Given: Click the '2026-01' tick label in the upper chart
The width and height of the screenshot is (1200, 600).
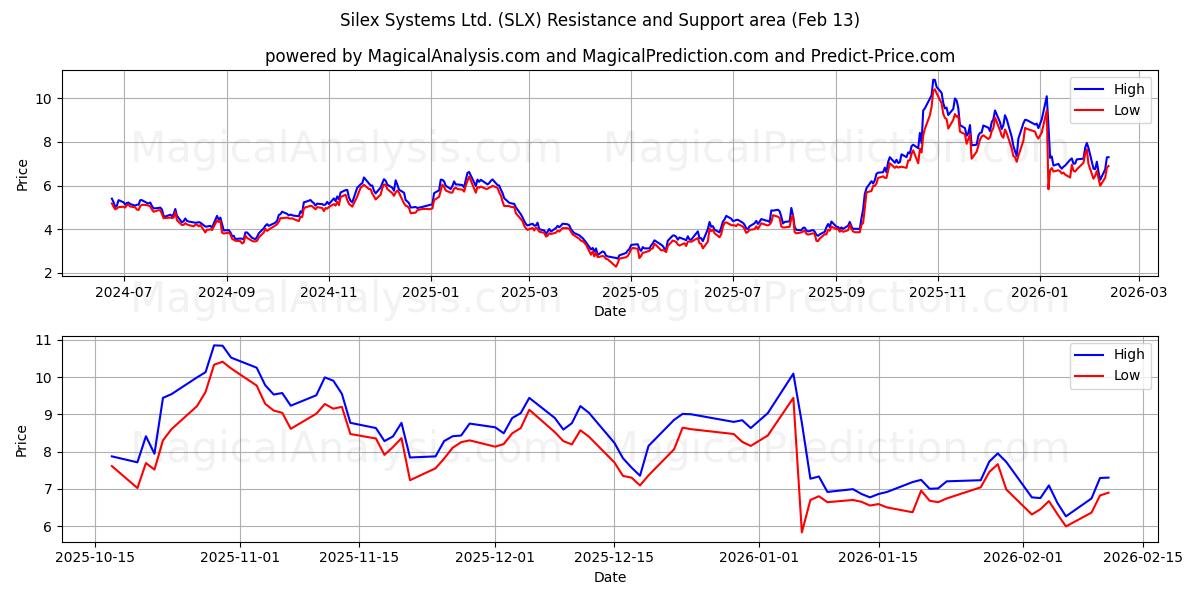Looking at the screenshot, I should [x=1040, y=292].
